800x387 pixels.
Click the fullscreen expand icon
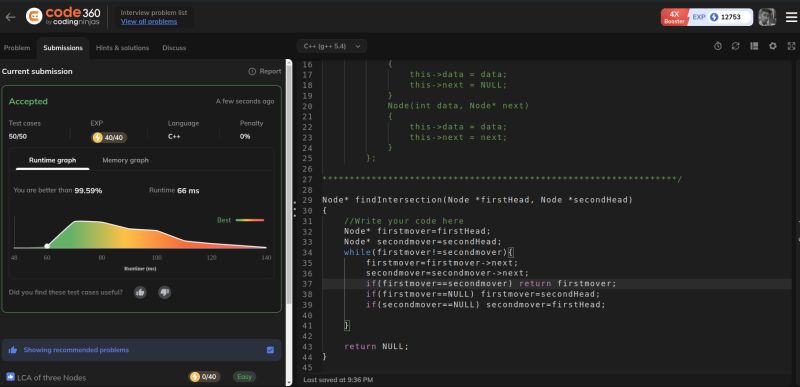click(x=791, y=46)
